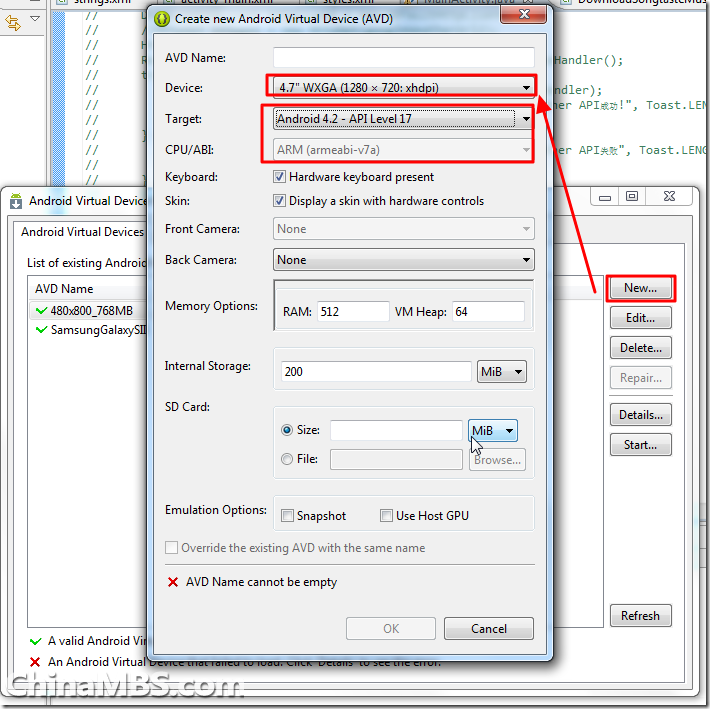Click the green checkmark icon next to SamsungGalaxySII

point(41,330)
